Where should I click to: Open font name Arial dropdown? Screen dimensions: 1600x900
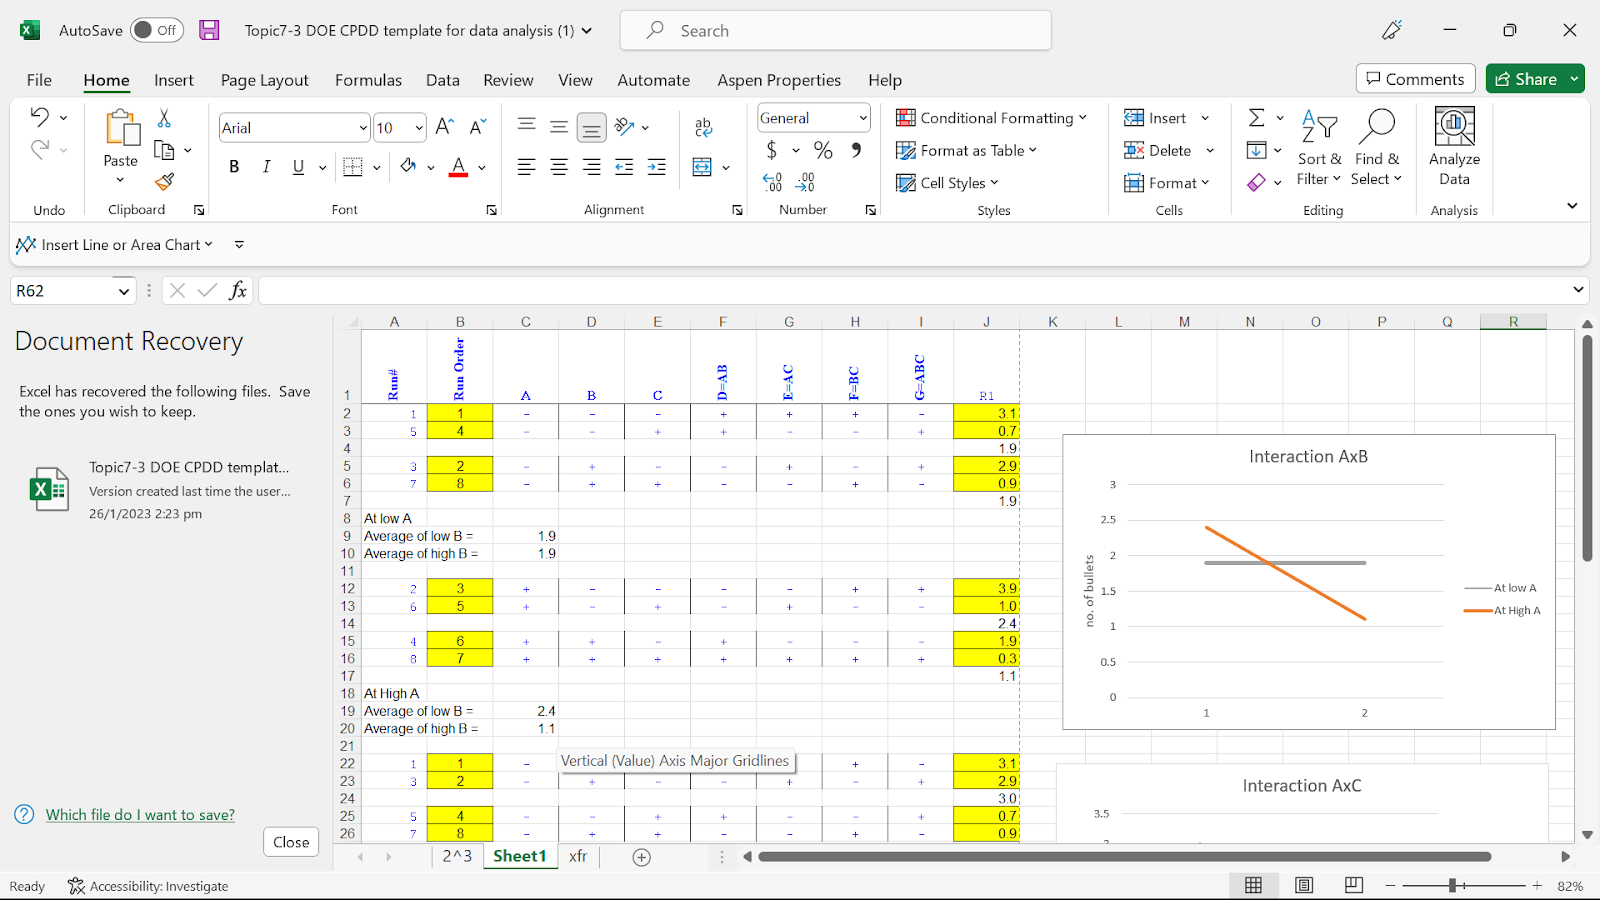[363, 128]
